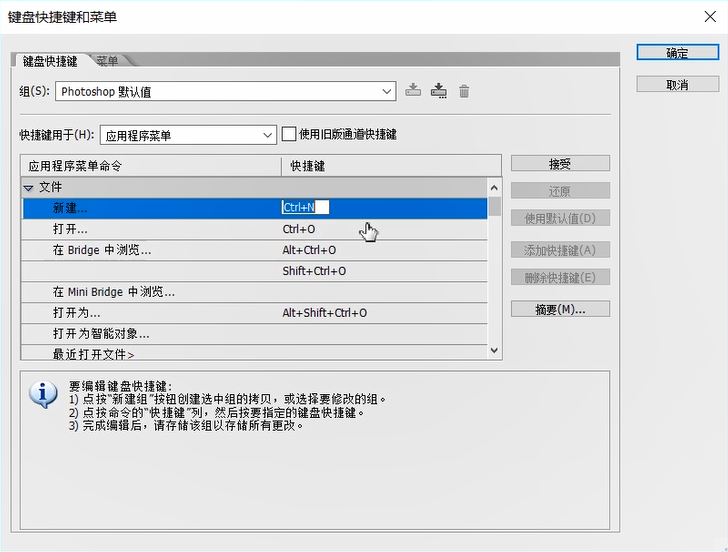The height and width of the screenshot is (552, 728).
Task: Click the 接受 button
Action: tap(560, 163)
